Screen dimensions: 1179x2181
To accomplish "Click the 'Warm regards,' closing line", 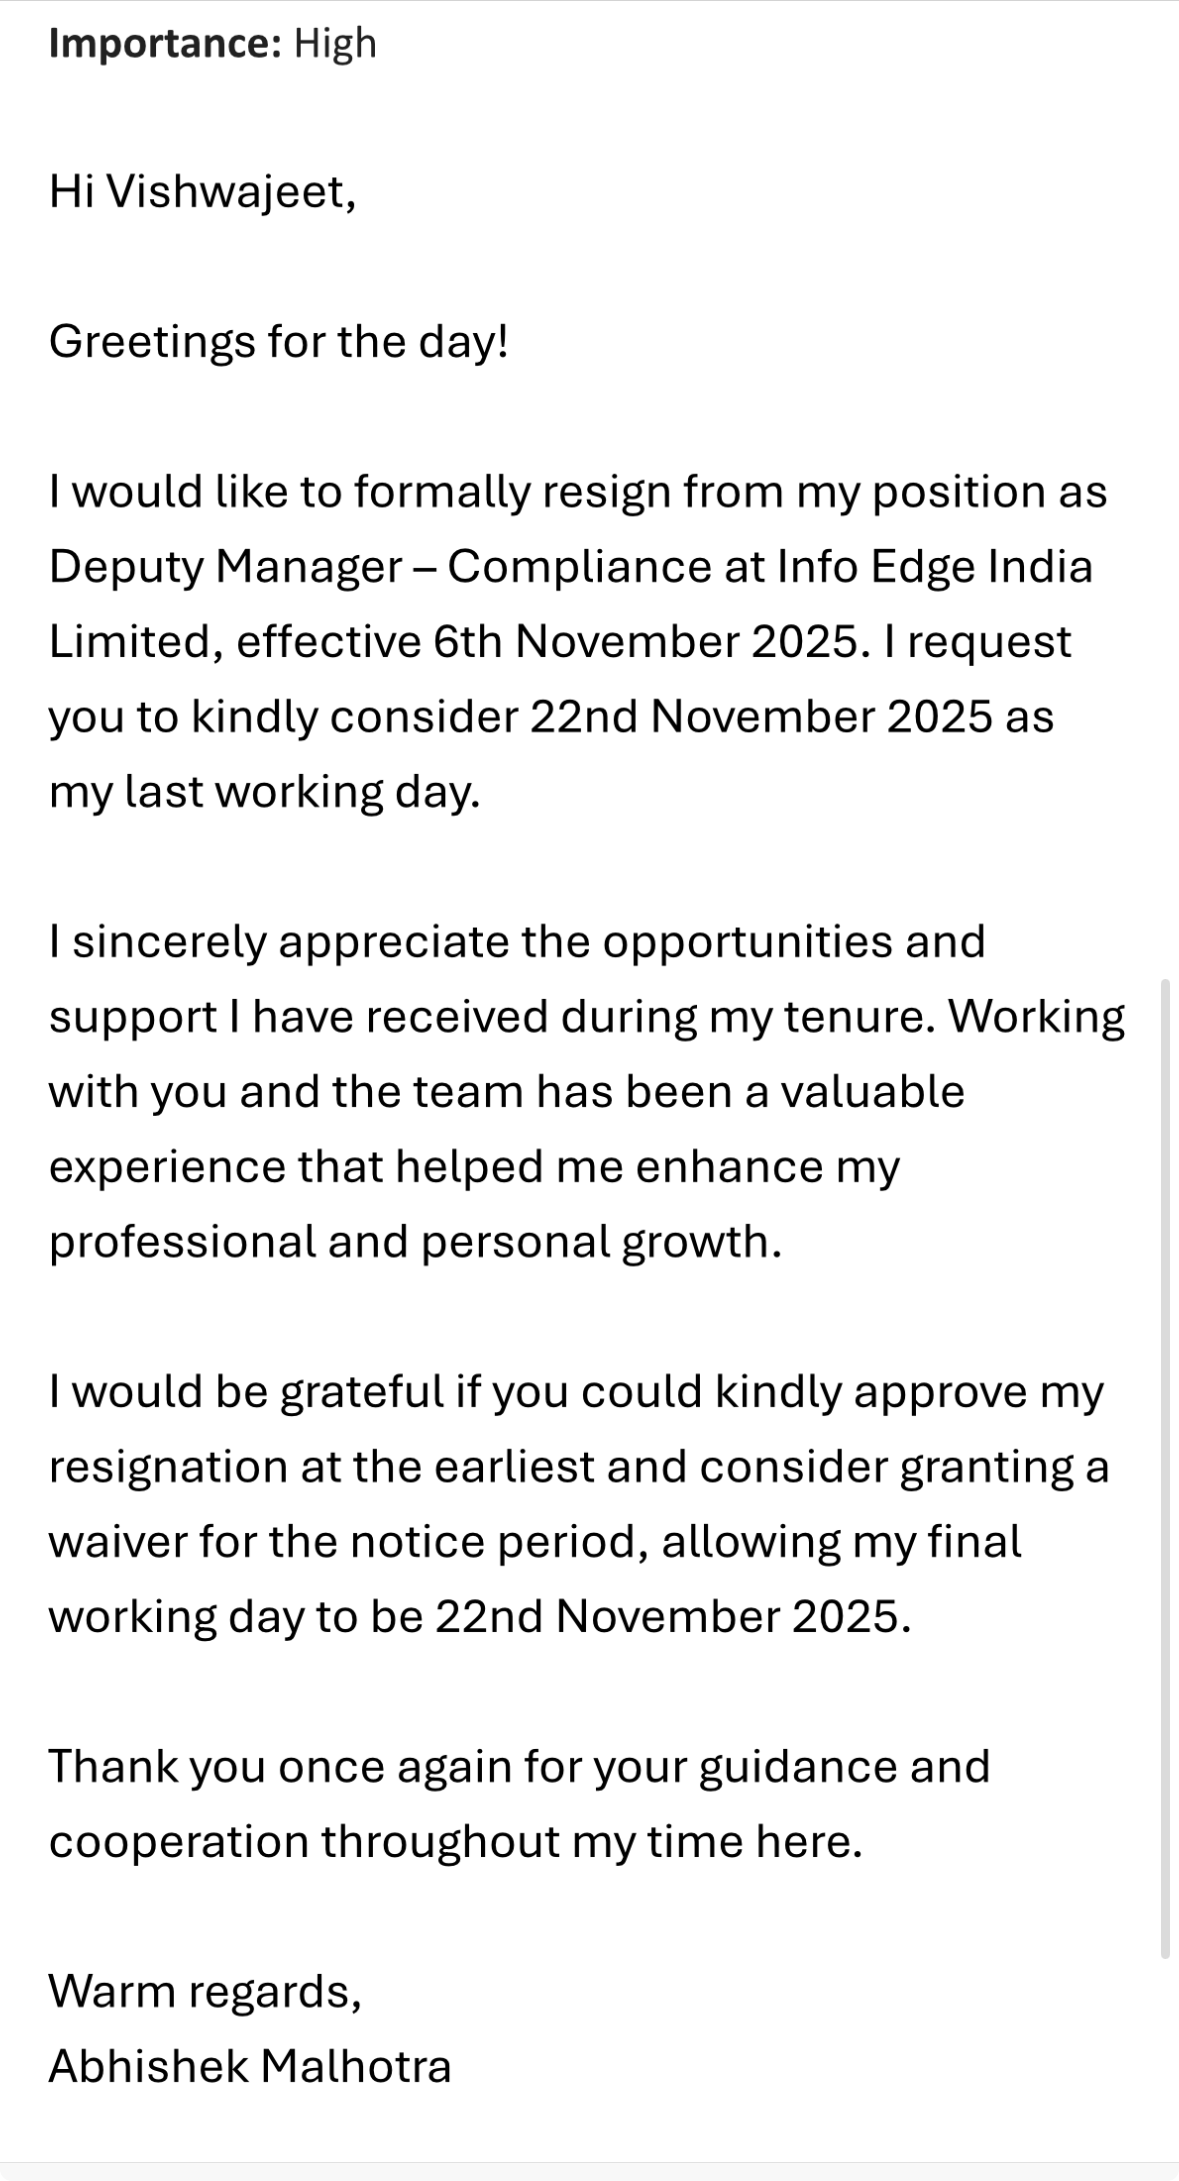I will [x=205, y=1991].
